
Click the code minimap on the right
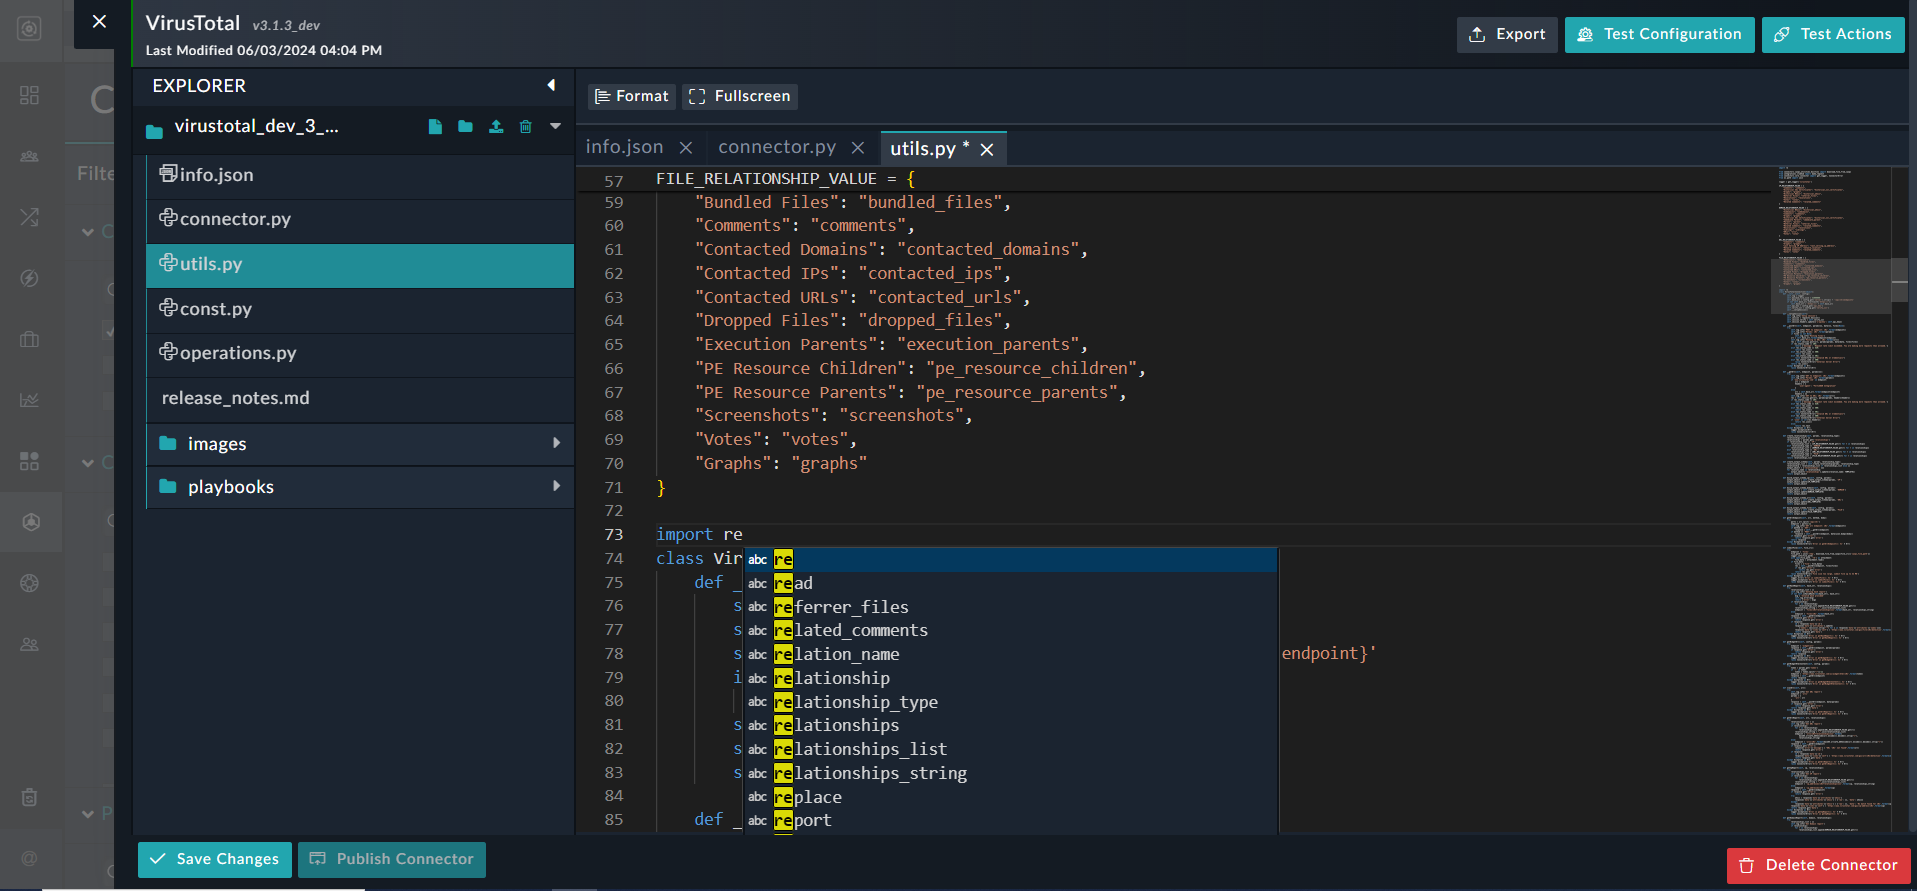1830,500
